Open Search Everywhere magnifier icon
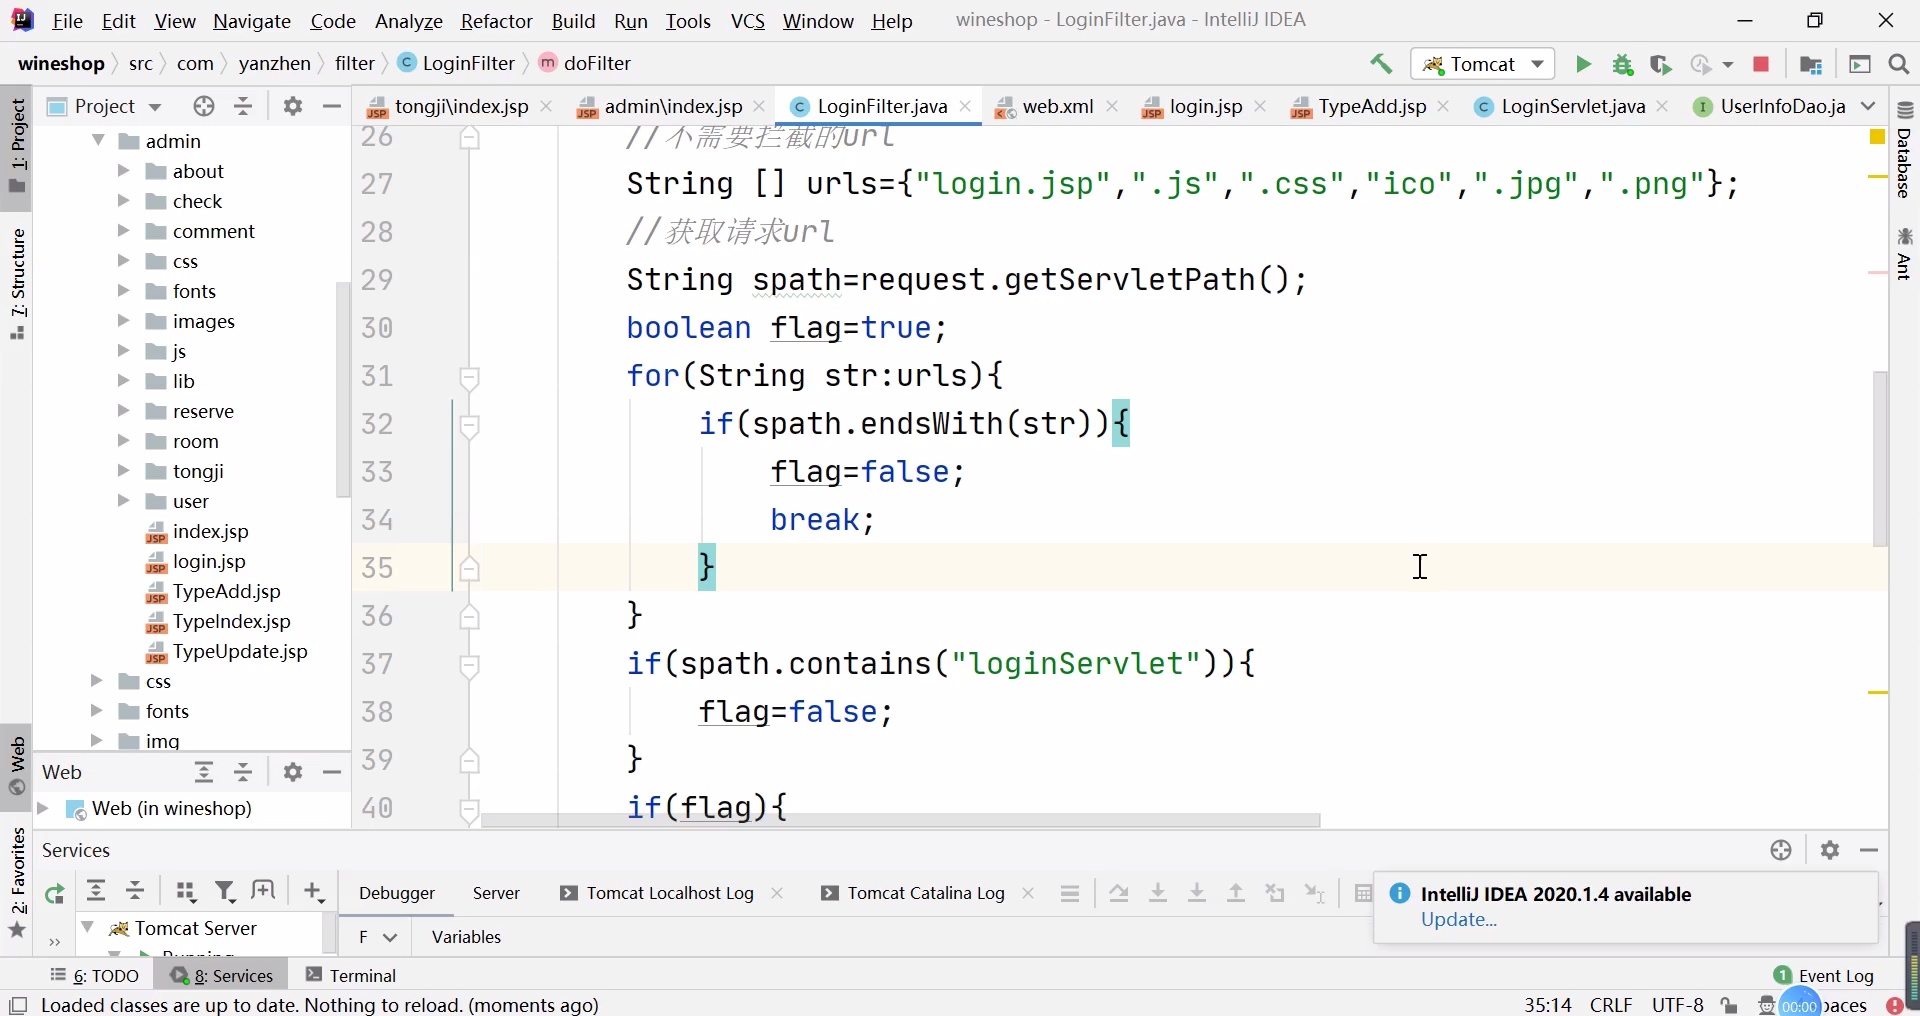 click(x=1900, y=64)
